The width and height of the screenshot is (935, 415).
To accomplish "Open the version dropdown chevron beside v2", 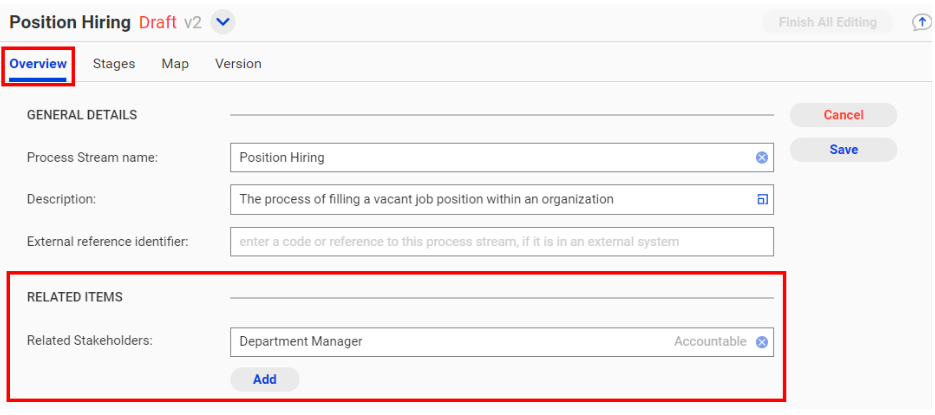I will coord(223,23).
